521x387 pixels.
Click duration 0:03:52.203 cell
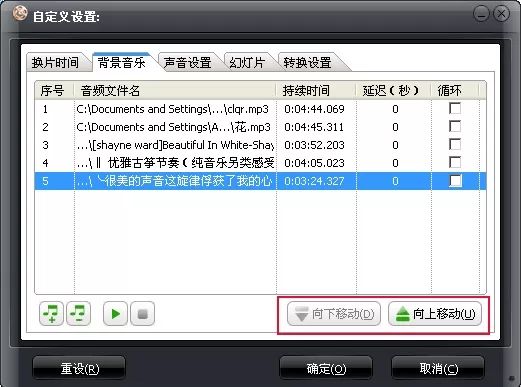(314, 145)
